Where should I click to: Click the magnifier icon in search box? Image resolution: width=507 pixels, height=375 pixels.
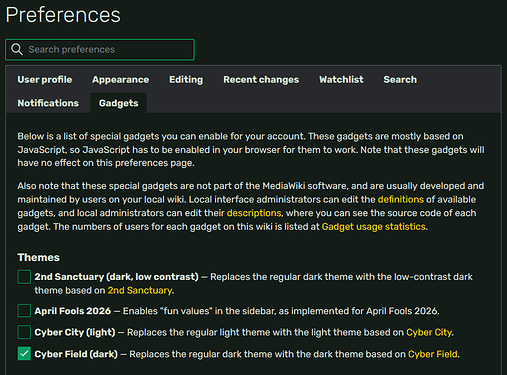[x=17, y=49]
